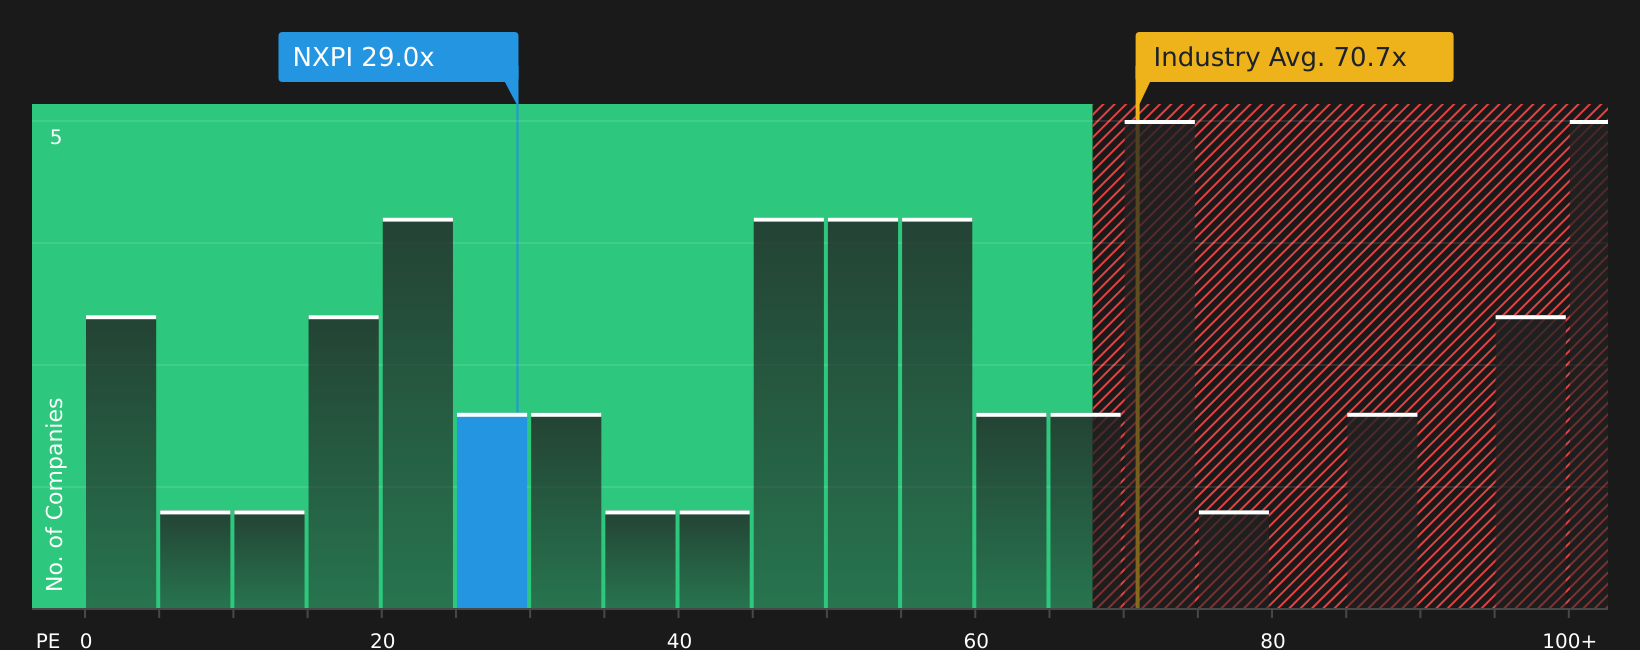The width and height of the screenshot is (1640, 650).
Task: Click the No. of Companies axis title
Action: [x=55, y=494]
